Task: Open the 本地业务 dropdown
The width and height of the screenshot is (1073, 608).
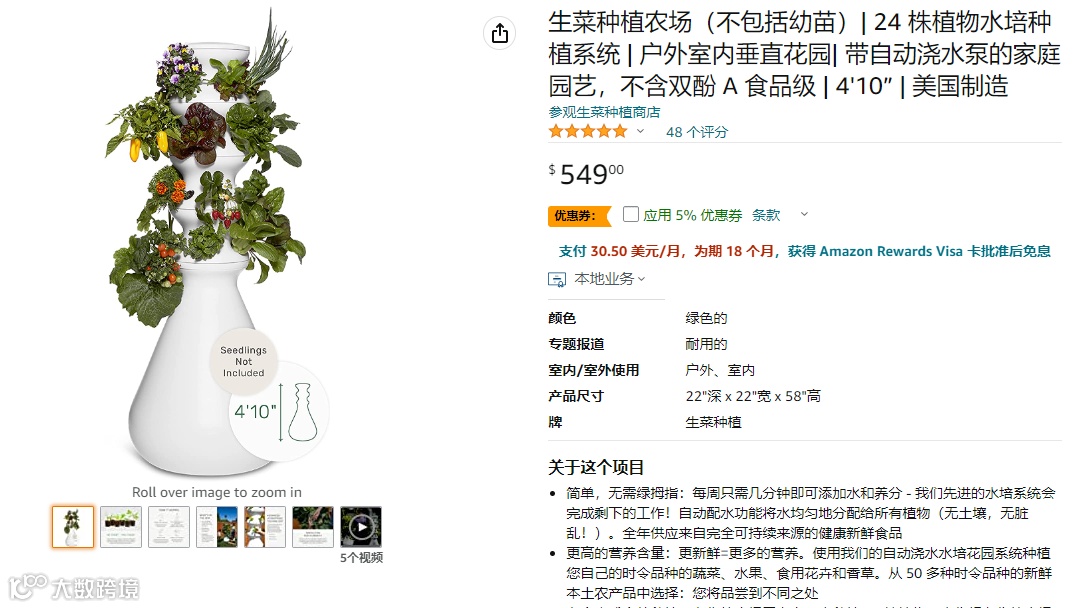Action: click(609, 279)
